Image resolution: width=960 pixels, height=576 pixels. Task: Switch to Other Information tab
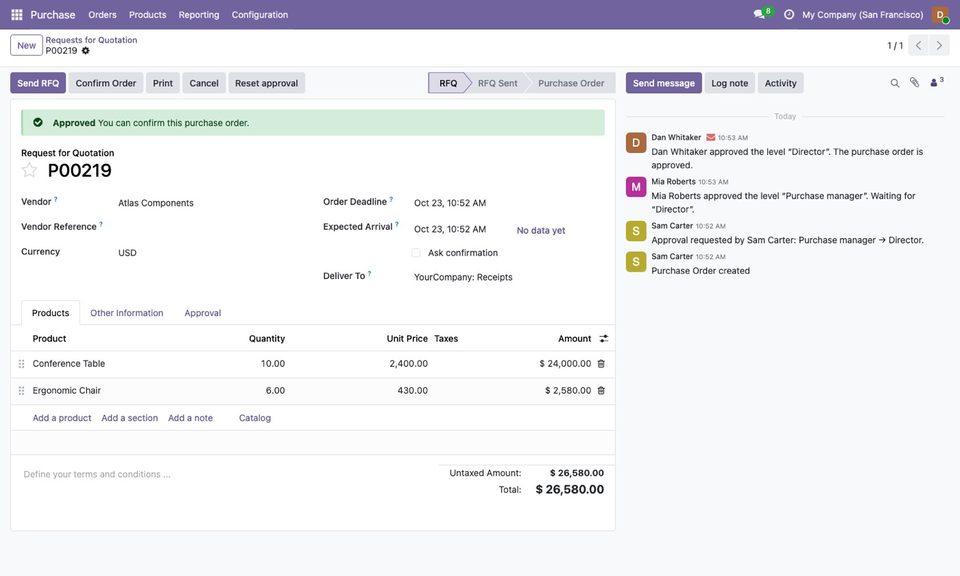tap(127, 313)
